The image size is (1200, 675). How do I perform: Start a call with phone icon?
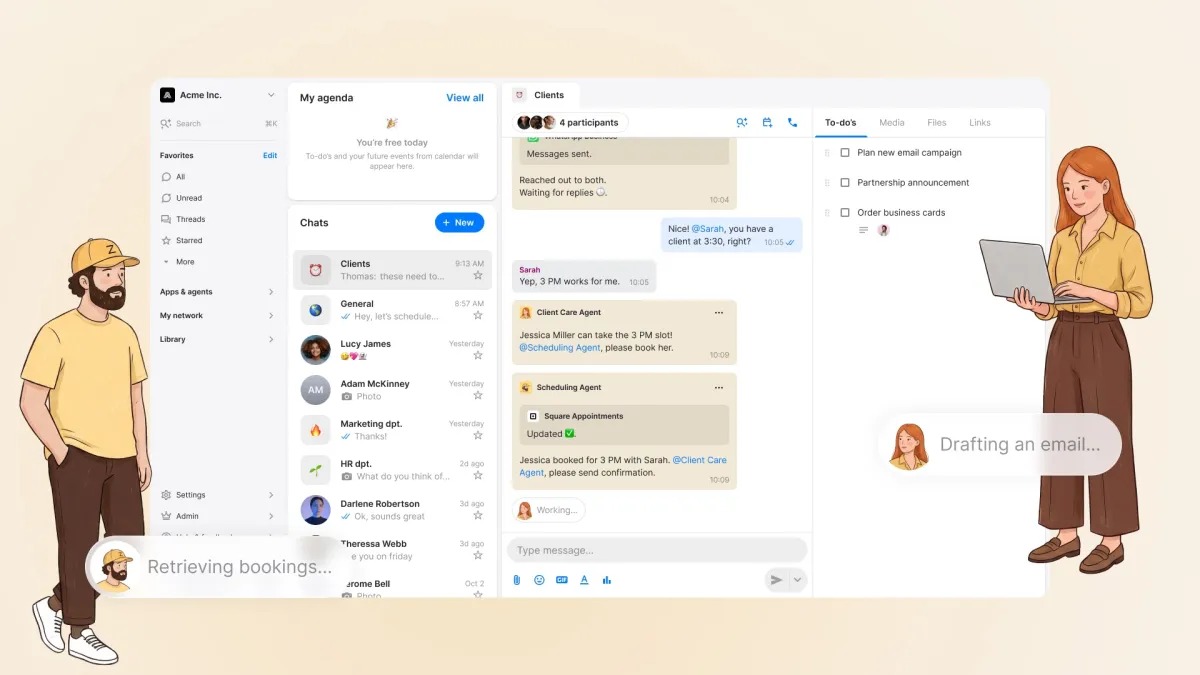792,123
